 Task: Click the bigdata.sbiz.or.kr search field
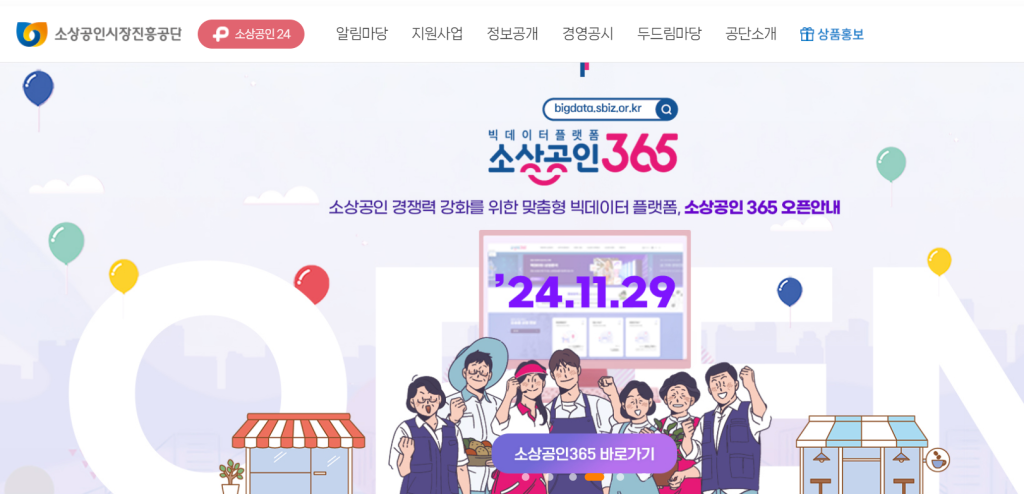(x=600, y=109)
